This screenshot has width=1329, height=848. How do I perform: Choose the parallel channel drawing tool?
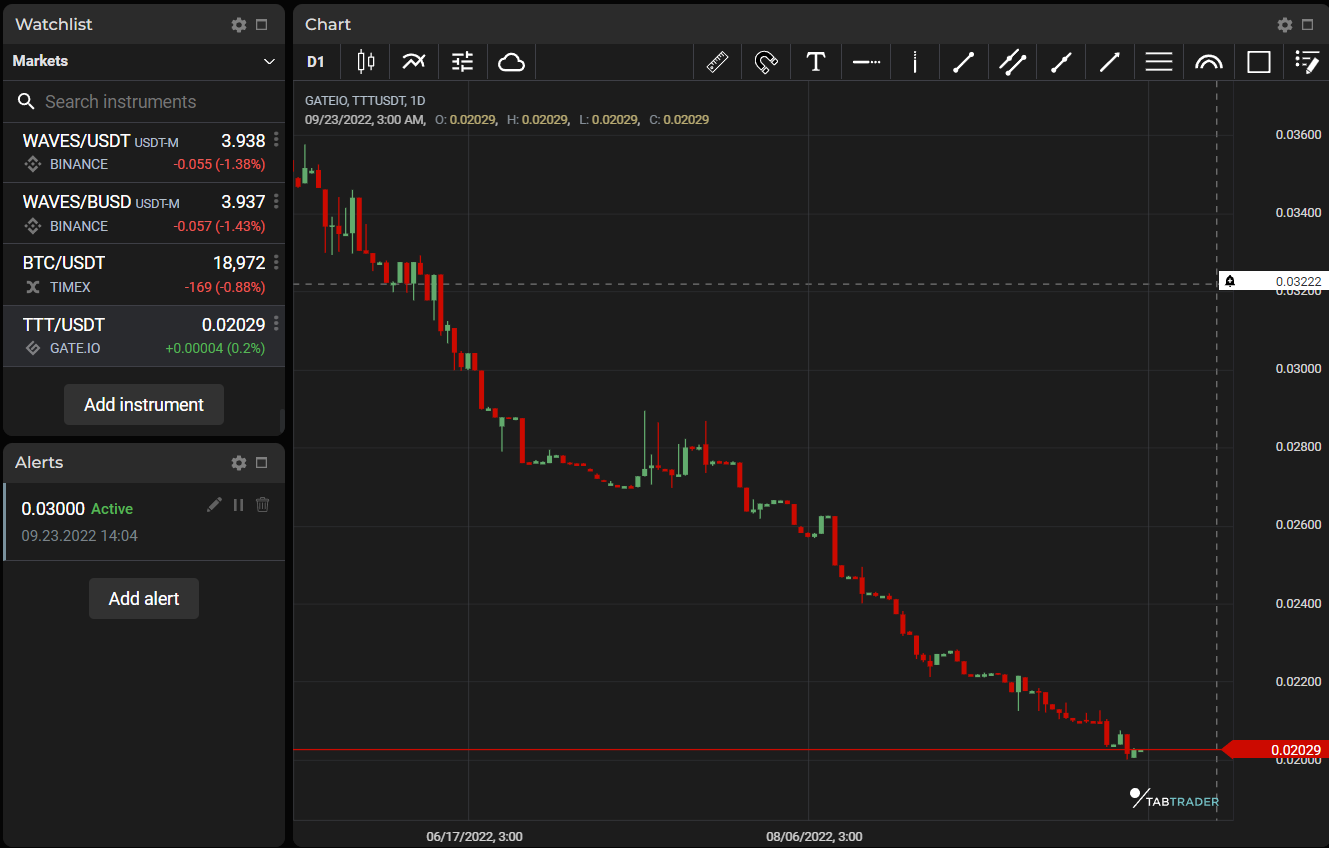click(x=1012, y=61)
